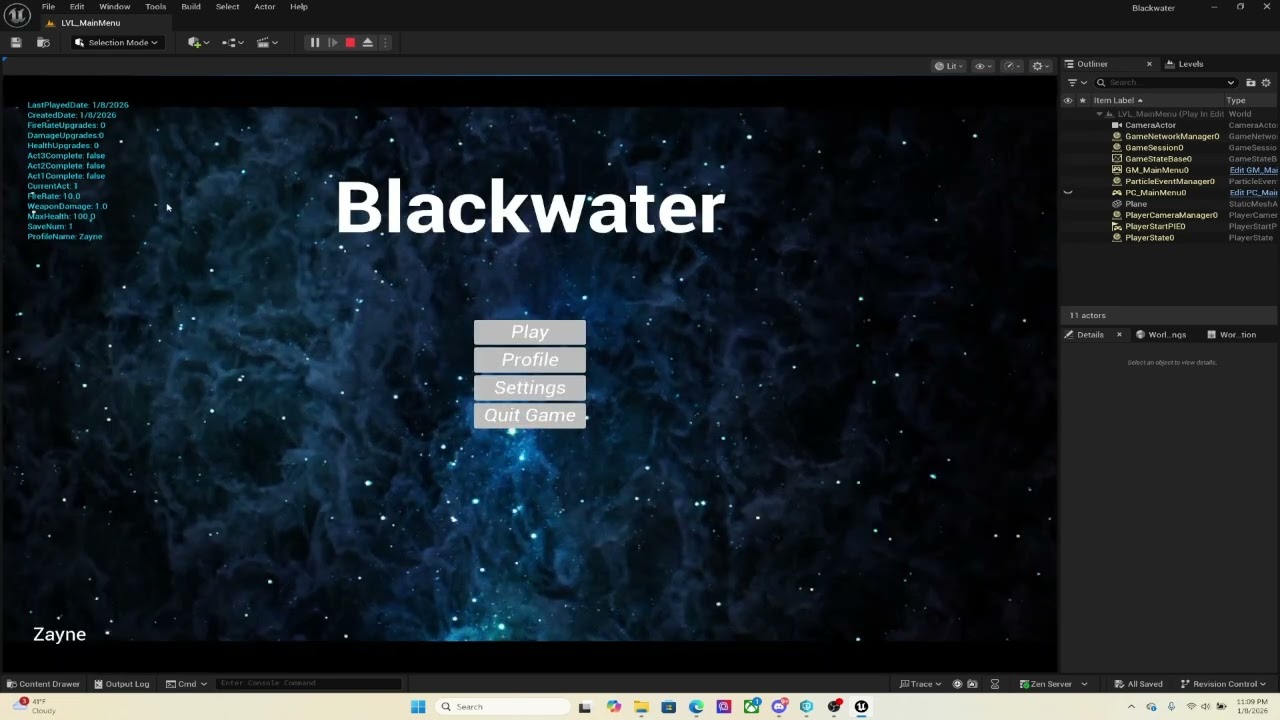
Task: Open the Help menu
Action: [298, 7]
